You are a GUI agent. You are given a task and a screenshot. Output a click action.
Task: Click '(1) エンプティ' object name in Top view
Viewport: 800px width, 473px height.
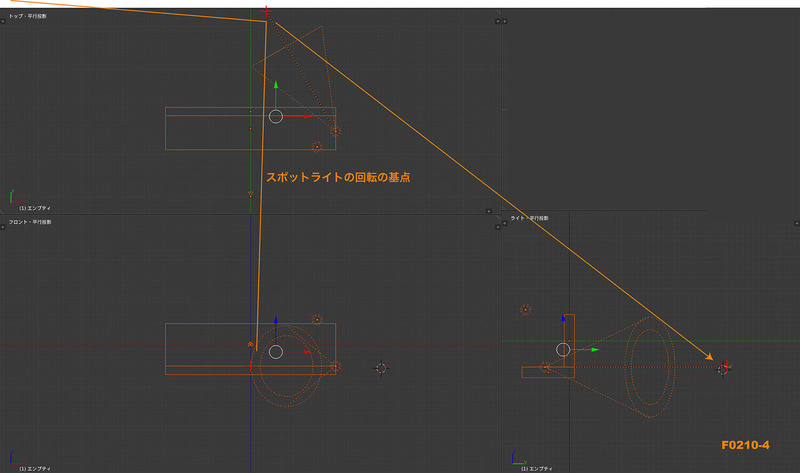[x=35, y=208]
